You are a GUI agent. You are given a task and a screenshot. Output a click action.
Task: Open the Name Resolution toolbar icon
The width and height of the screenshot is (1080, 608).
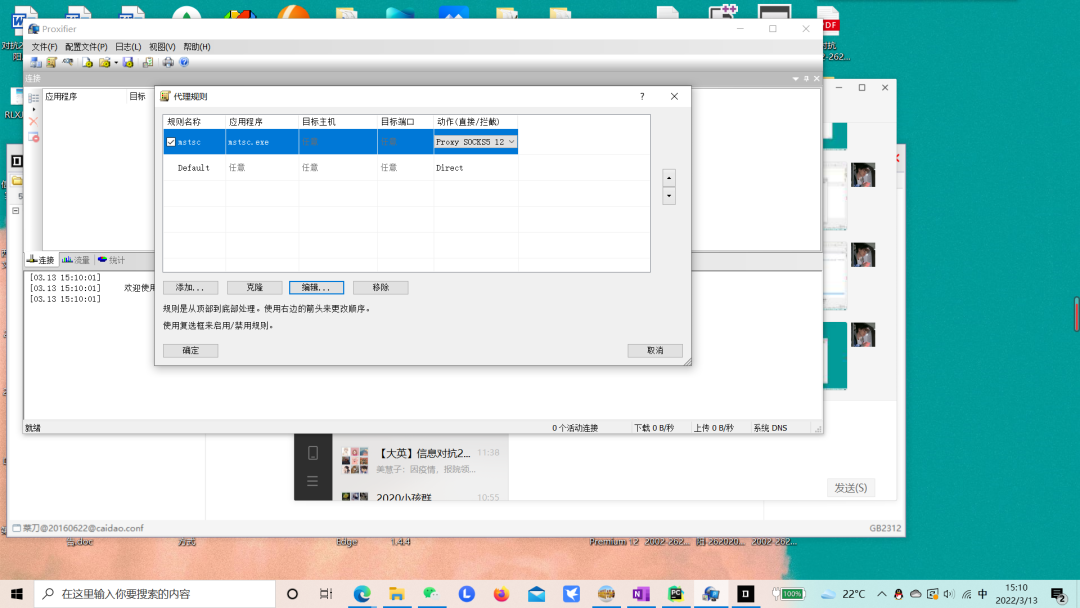(68, 63)
